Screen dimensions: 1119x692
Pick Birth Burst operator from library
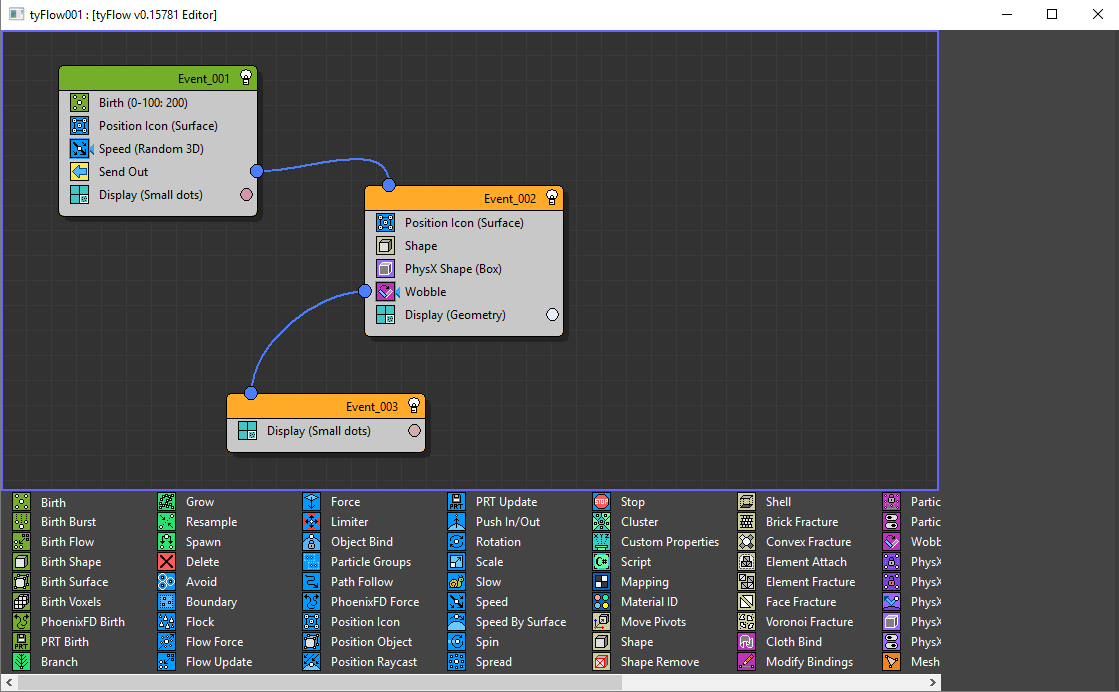pyautogui.click(x=54, y=522)
